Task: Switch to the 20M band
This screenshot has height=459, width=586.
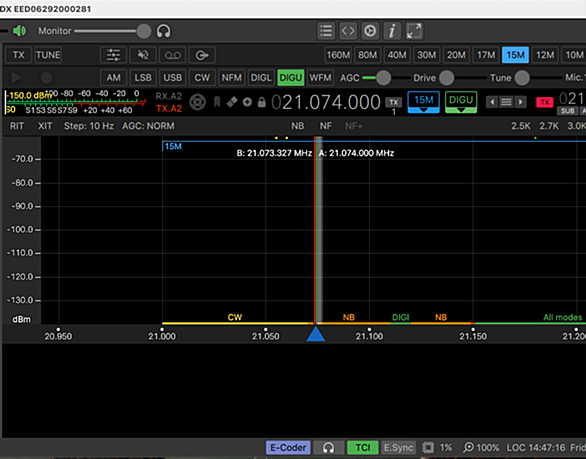Action: coord(456,55)
